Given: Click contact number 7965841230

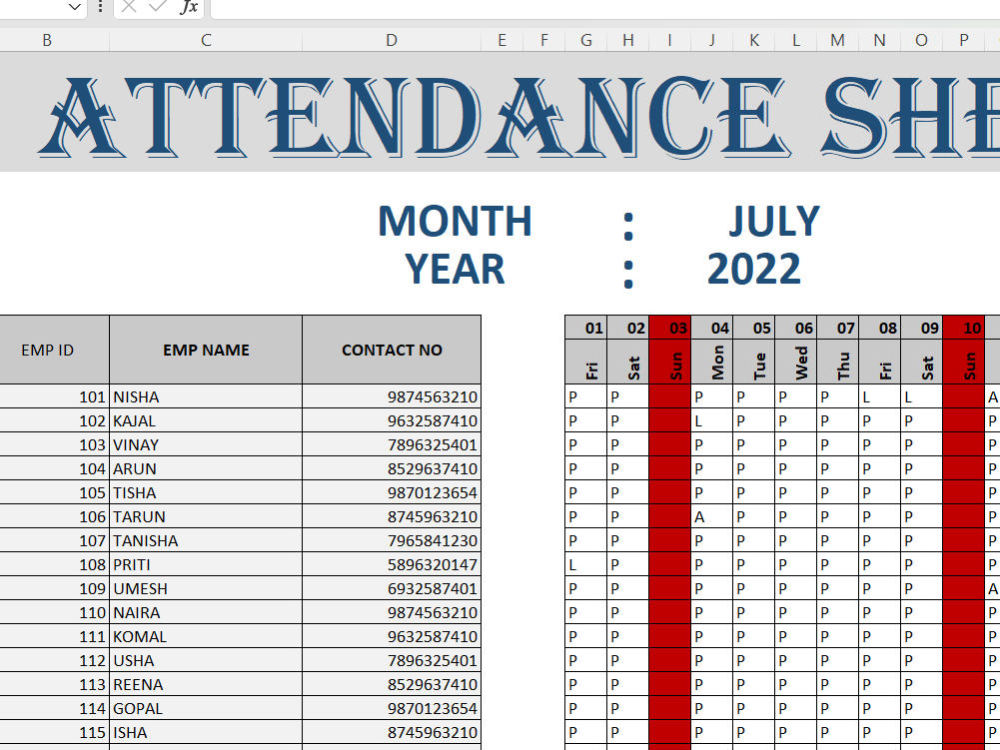Looking at the screenshot, I should point(392,540).
